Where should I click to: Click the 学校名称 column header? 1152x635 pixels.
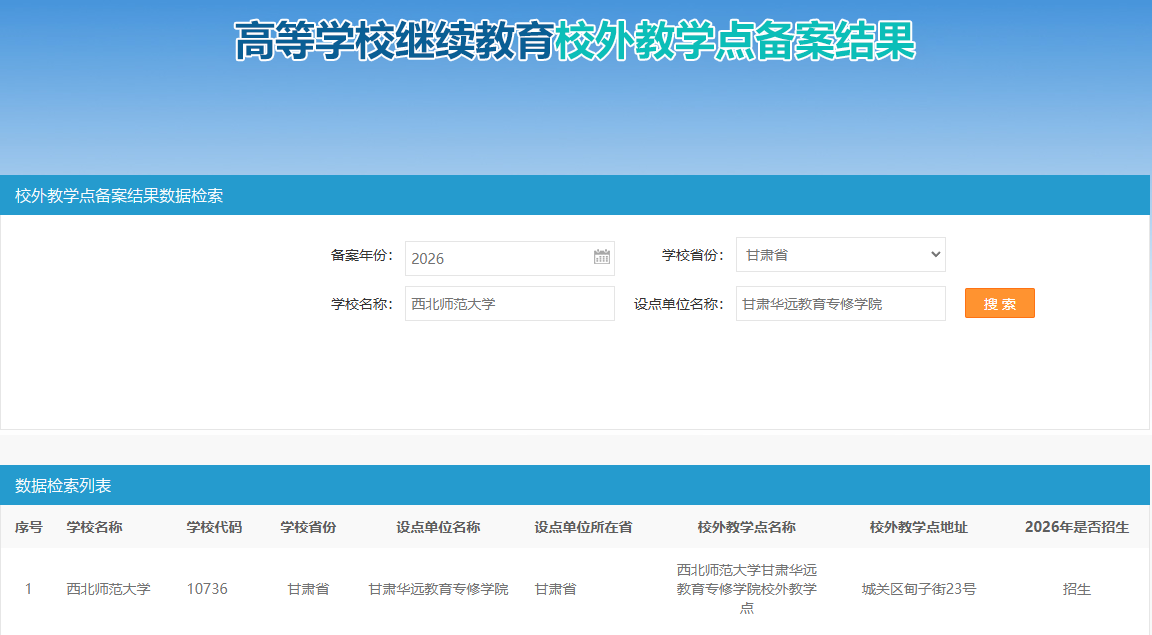tap(94, 527)
